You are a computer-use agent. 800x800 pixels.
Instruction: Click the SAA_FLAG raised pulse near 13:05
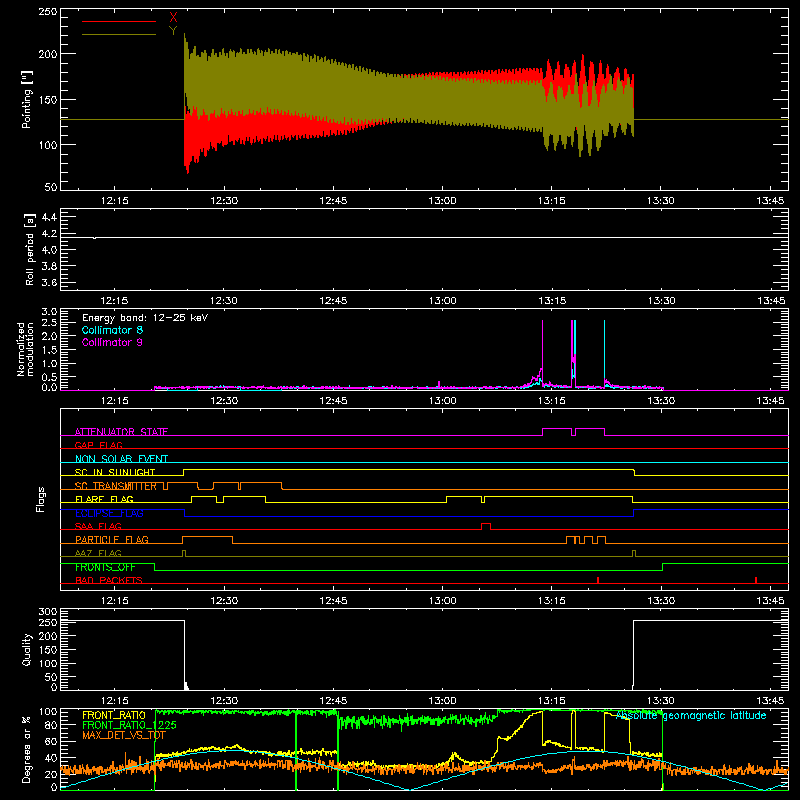point(486,527)
